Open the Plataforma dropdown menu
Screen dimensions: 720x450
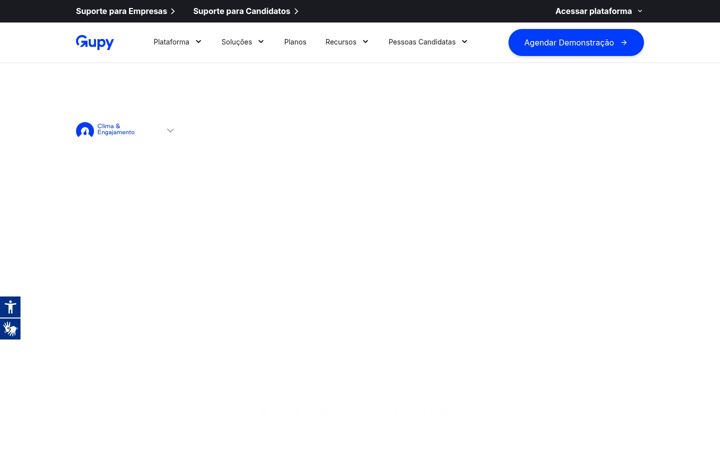177,42
